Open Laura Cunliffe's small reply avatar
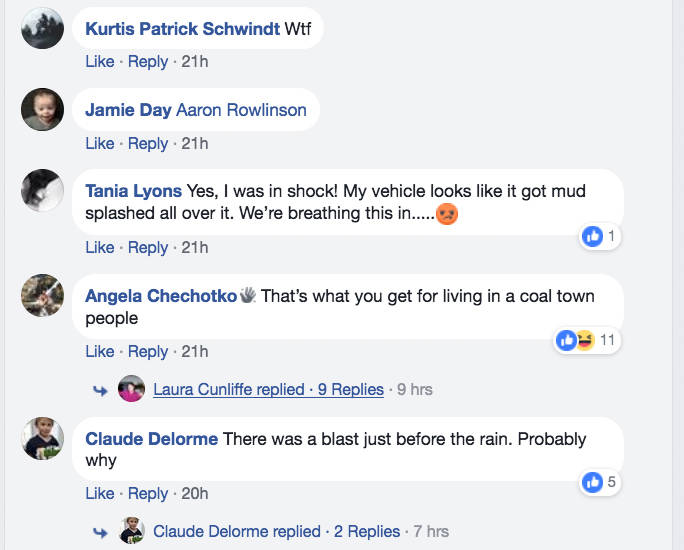 tap(131, 388)
